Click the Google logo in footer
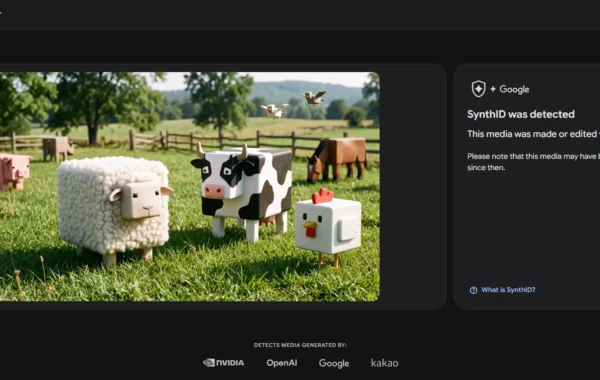Screen dimensions: 600x380 334,363
